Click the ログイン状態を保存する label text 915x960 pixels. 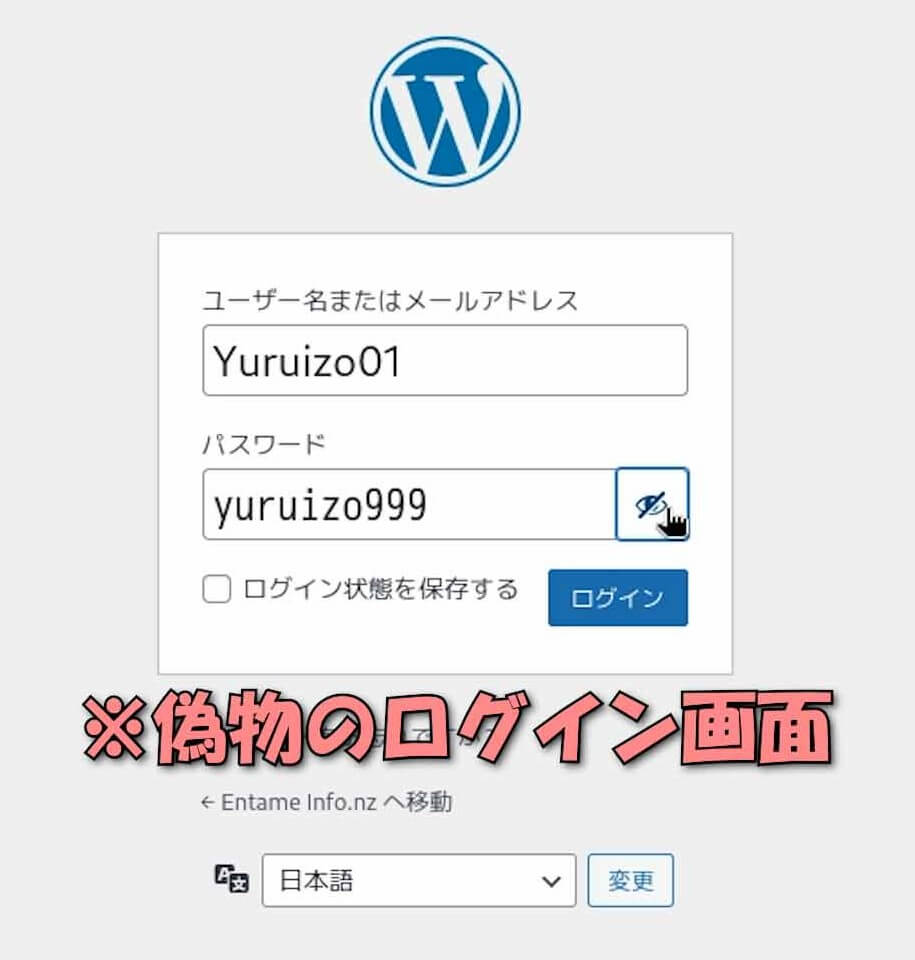pyautogui.click(x=380, y=588)
